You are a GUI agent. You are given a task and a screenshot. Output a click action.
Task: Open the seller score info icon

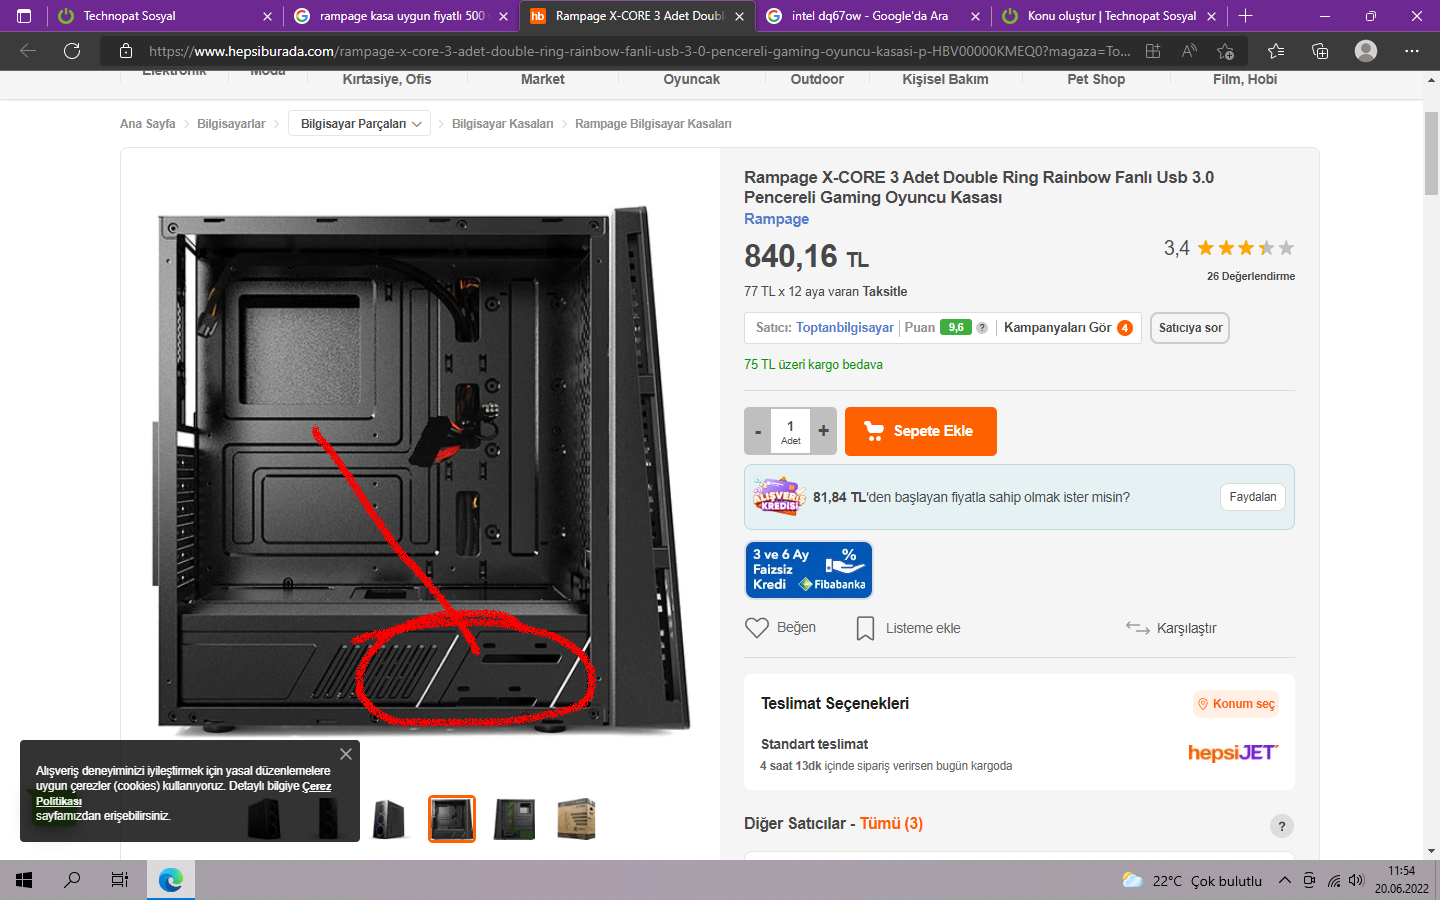(982, 328)
